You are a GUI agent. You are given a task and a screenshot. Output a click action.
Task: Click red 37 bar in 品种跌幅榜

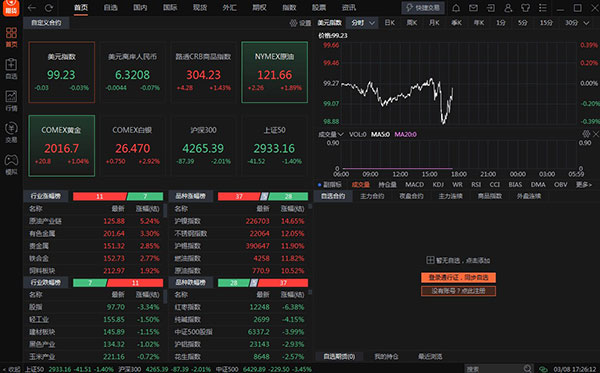coord(283,283)
